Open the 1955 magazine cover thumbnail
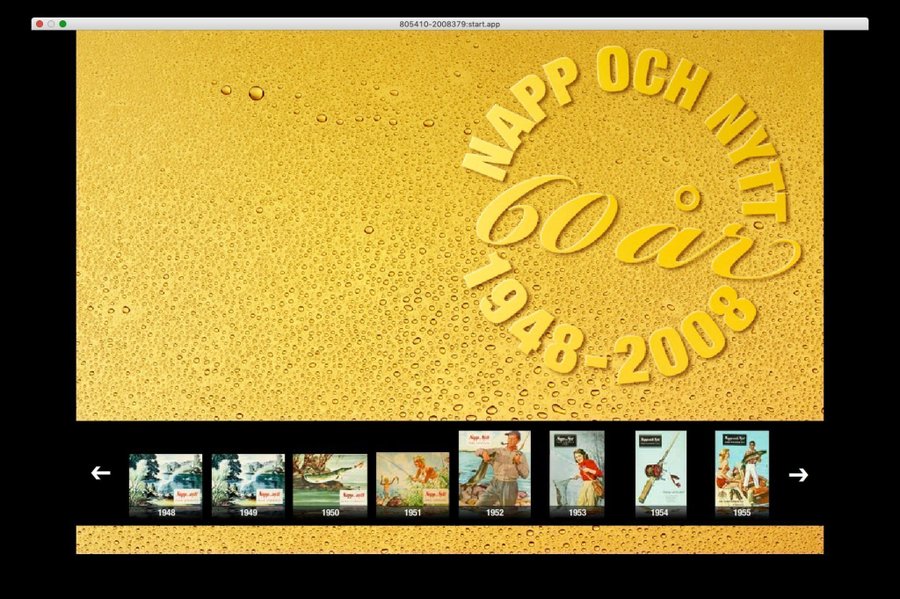Screen dimensions: 900x599 coord(742,474)
